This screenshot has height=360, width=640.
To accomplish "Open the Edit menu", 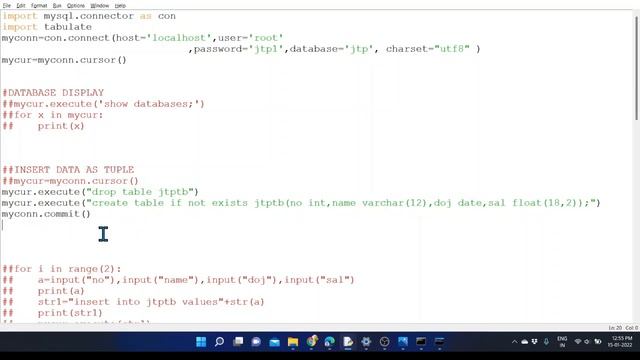I will point(21,6).
